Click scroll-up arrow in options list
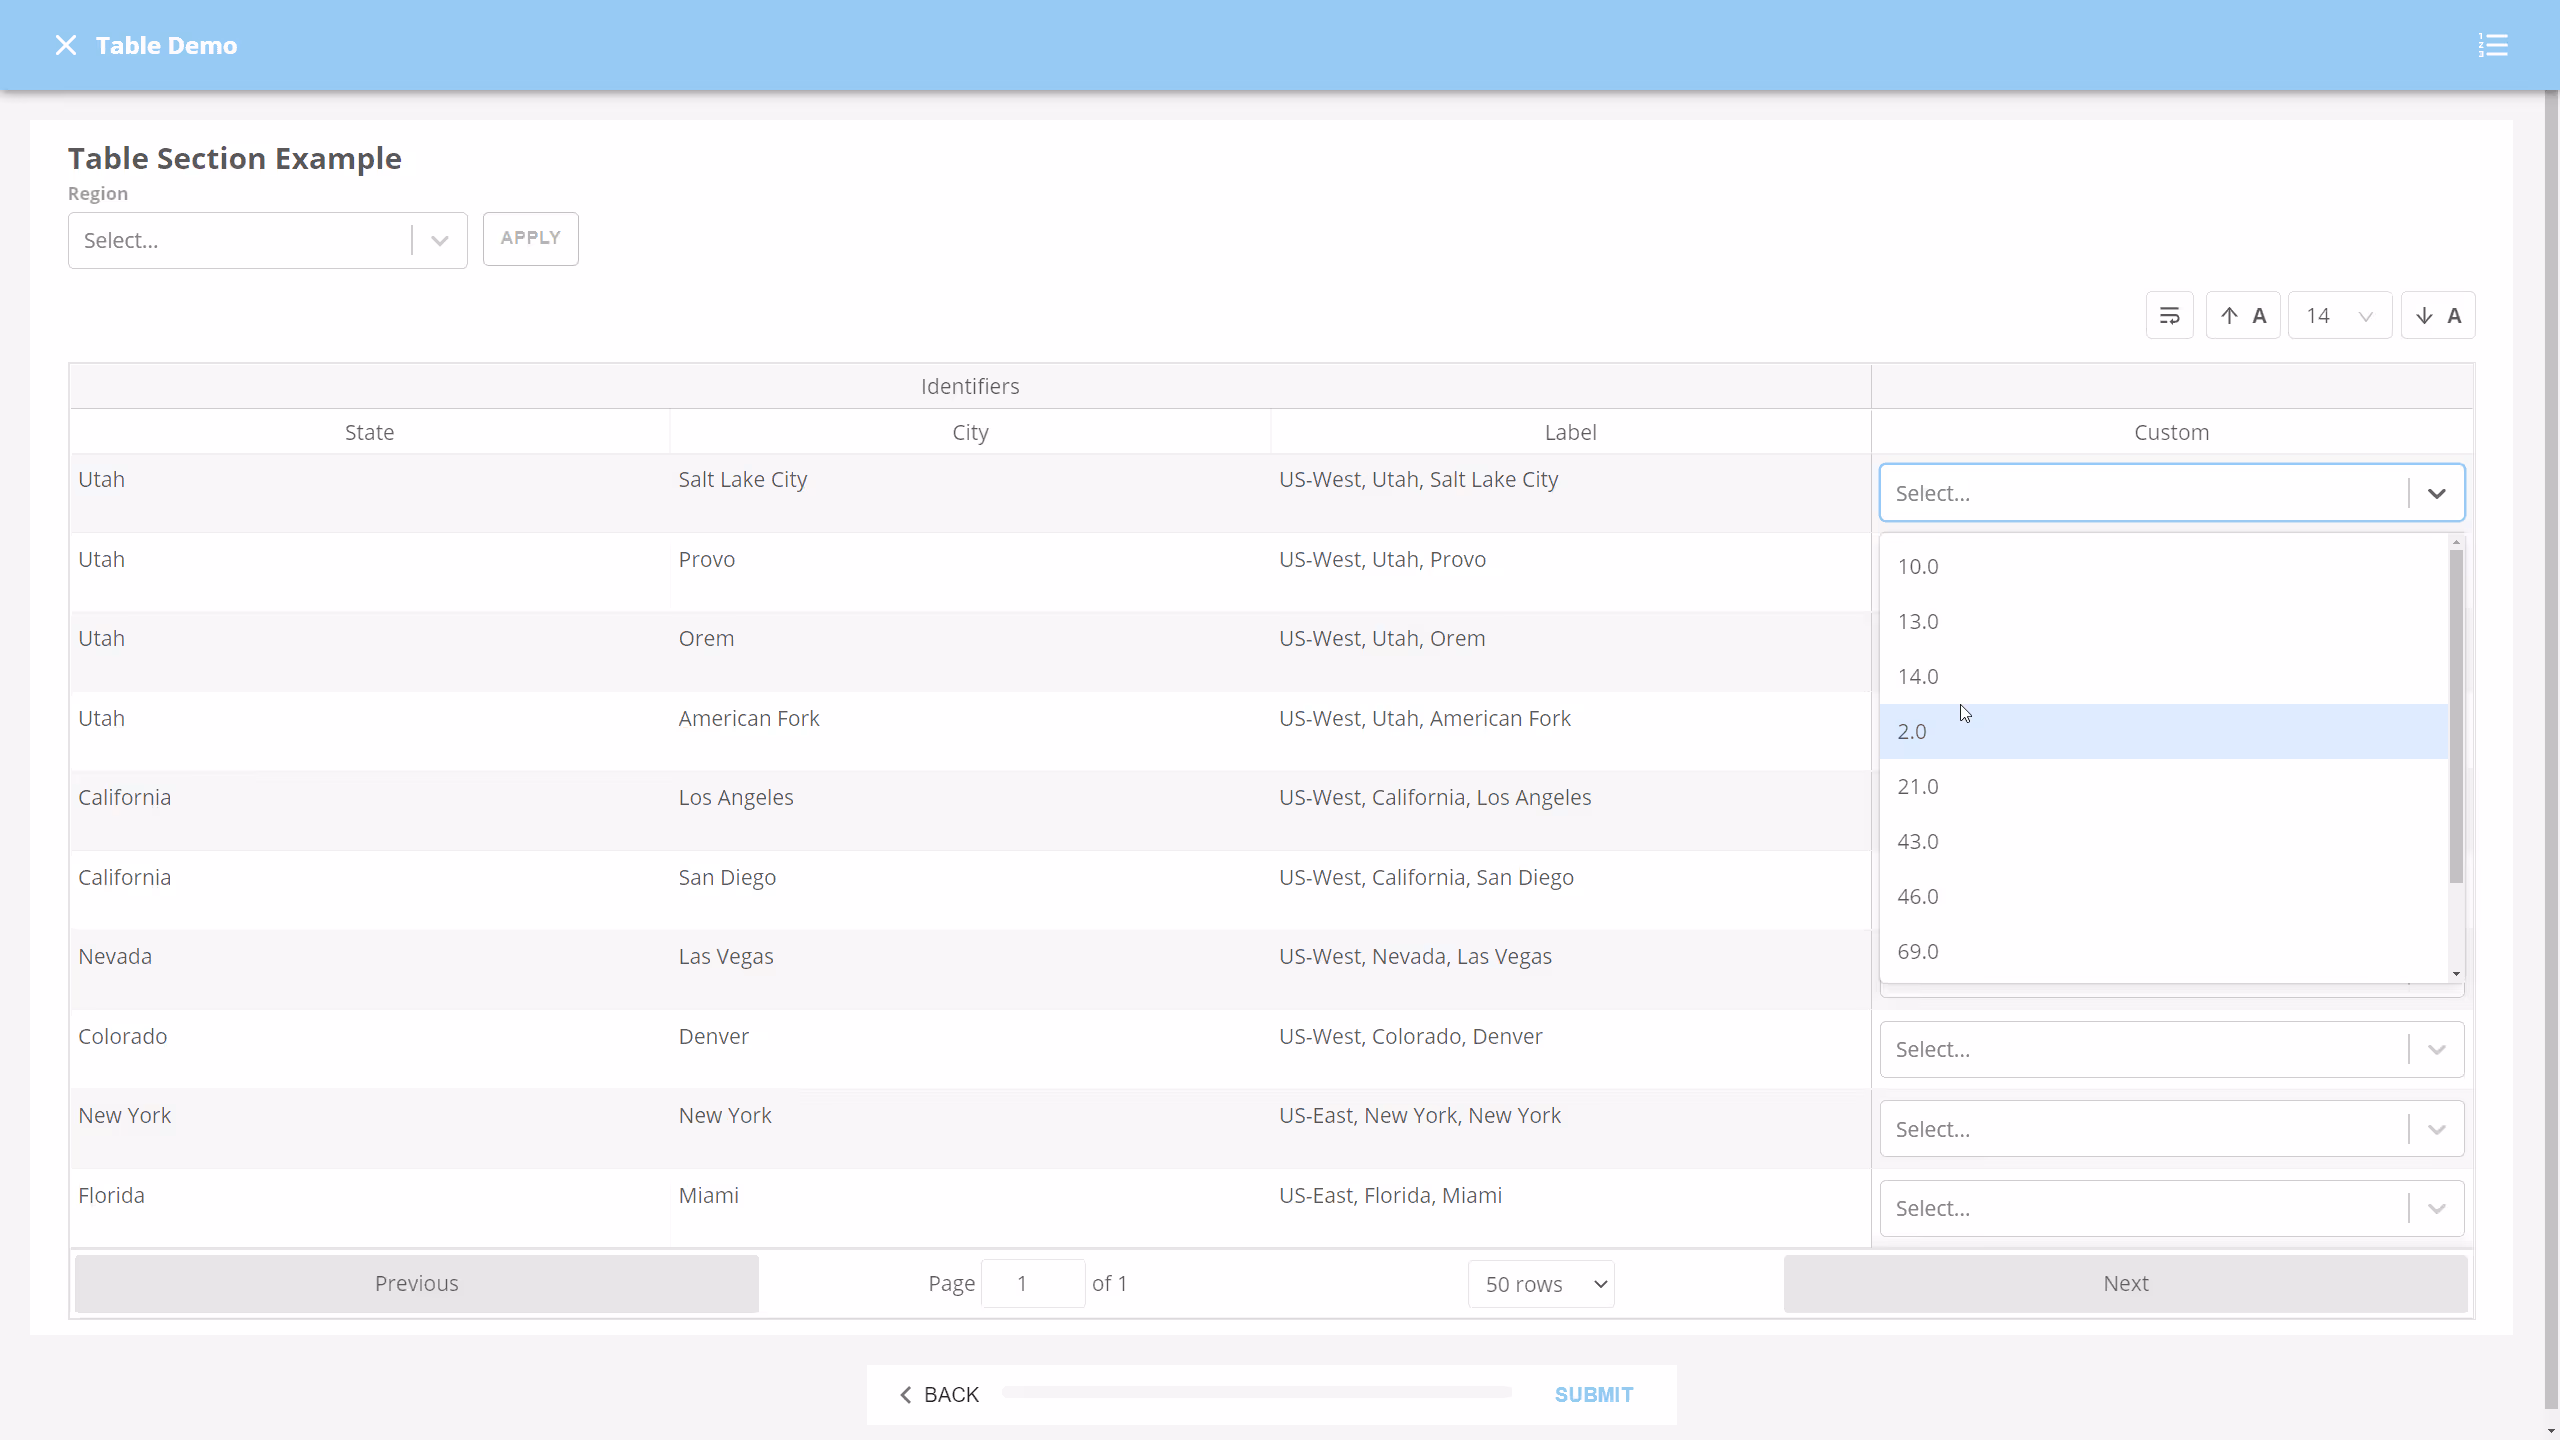Viewport: 2560px width, 1440px height. 2456,542
